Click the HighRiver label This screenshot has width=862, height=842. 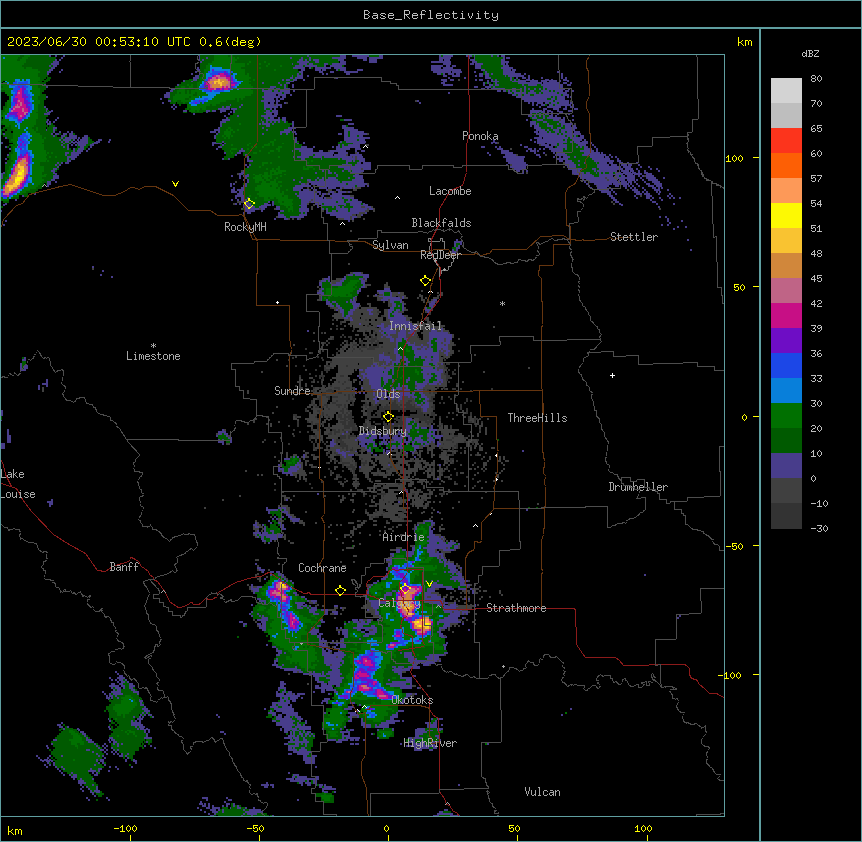coord(430,743)
